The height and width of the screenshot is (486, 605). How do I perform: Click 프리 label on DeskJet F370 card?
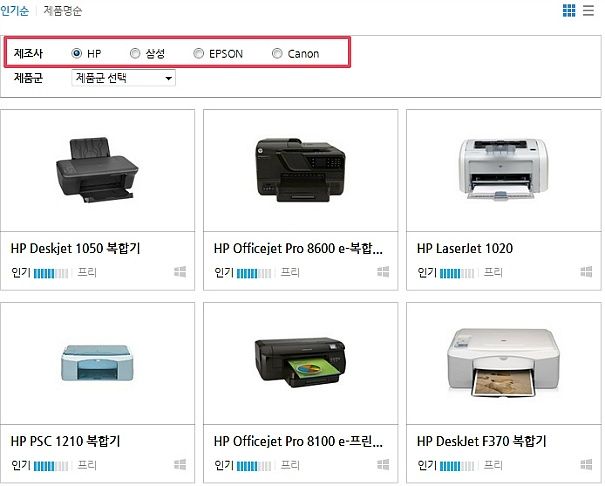(x=493, y=465)
